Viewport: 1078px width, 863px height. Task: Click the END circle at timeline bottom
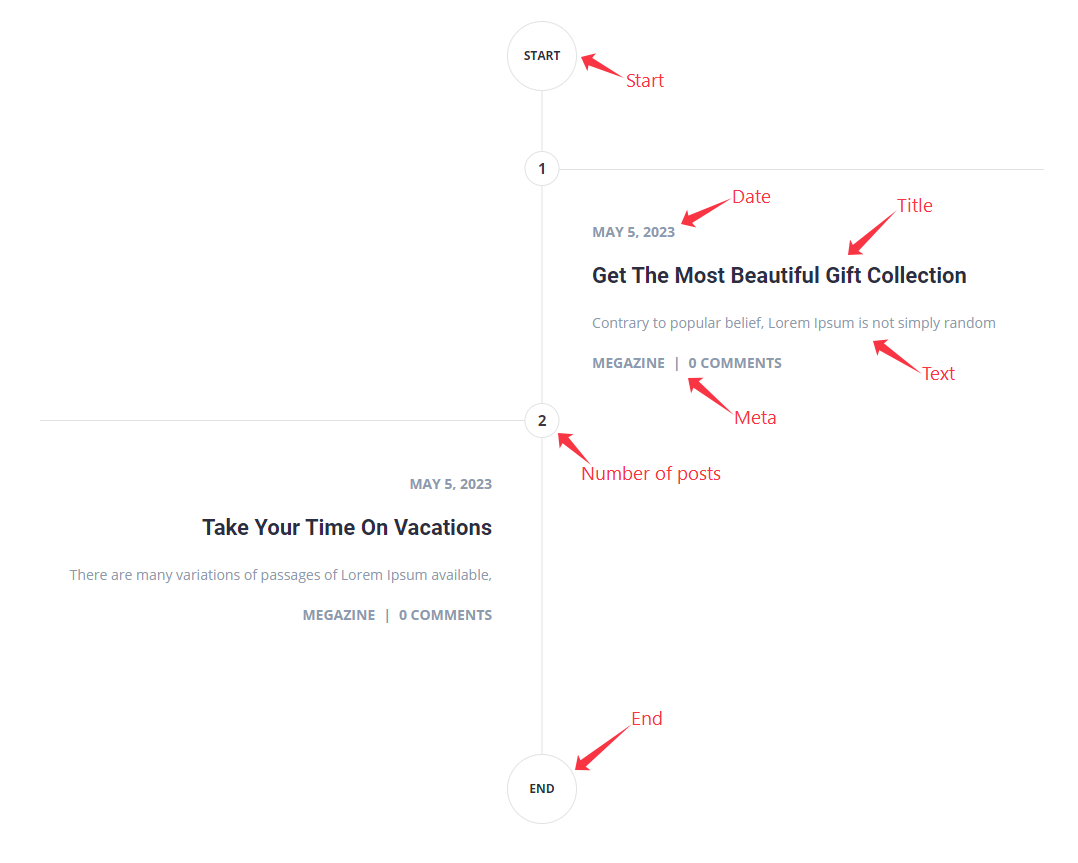coord(541,788)
